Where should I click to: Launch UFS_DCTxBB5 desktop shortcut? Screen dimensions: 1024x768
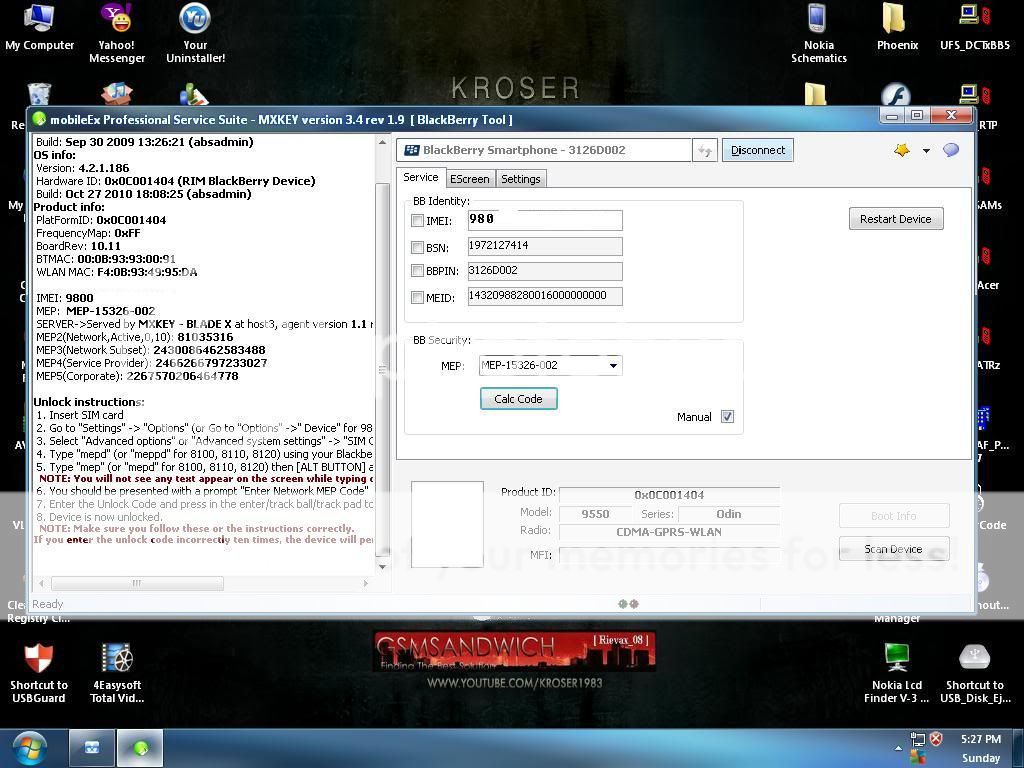coord(974,27)
